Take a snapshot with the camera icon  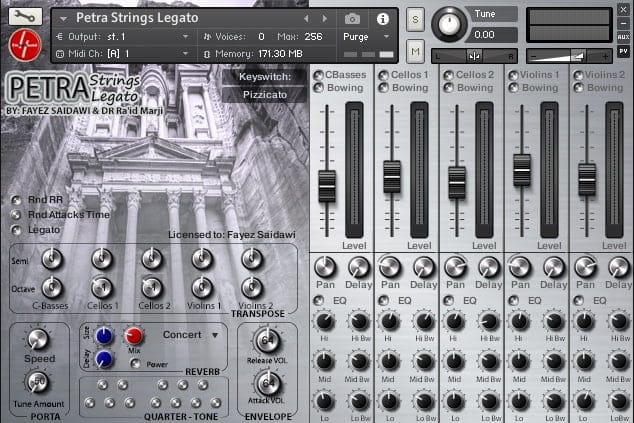pyautogui.click(x=352, y=19)
